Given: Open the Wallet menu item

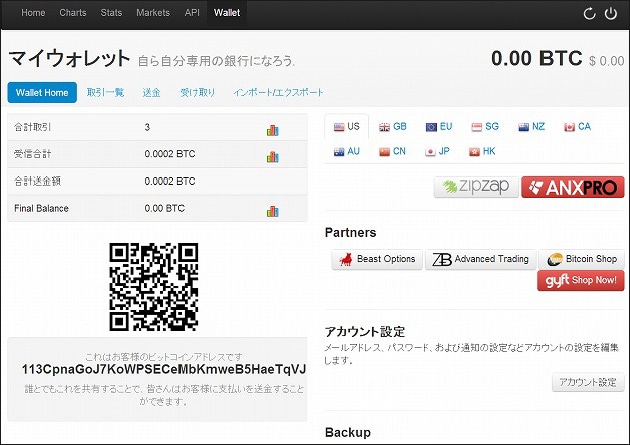Looking at the screenshot, I should click(227, 13).
